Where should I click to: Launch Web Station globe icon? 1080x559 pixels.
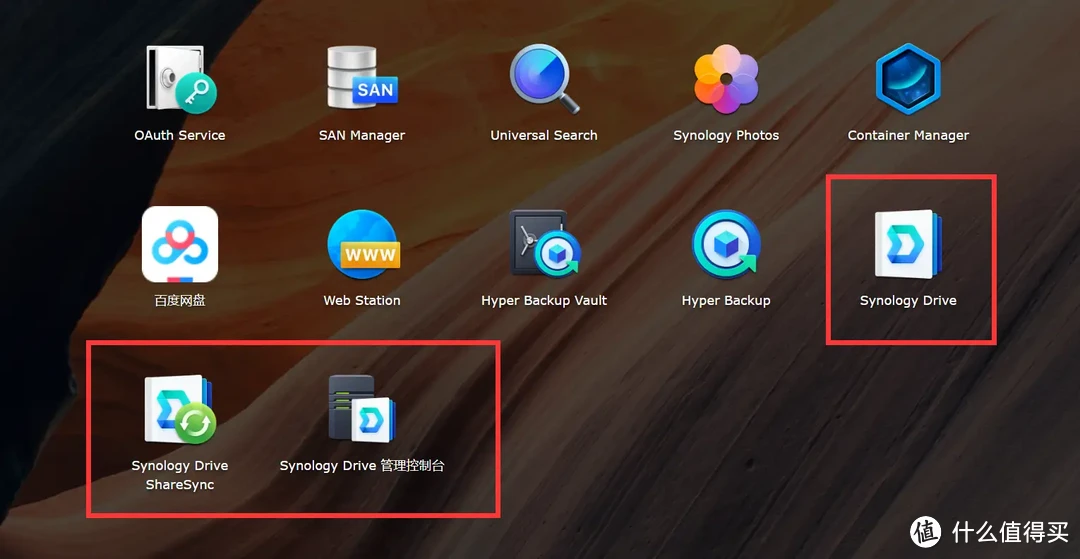[362, 244]
